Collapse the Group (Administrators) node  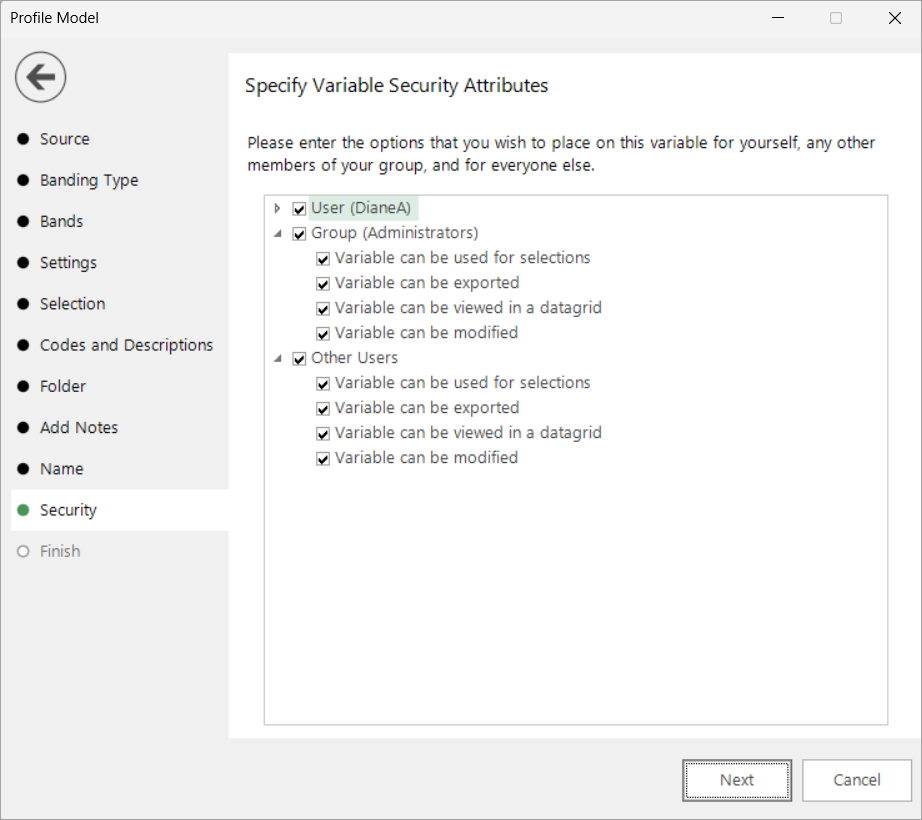[278, 233]
